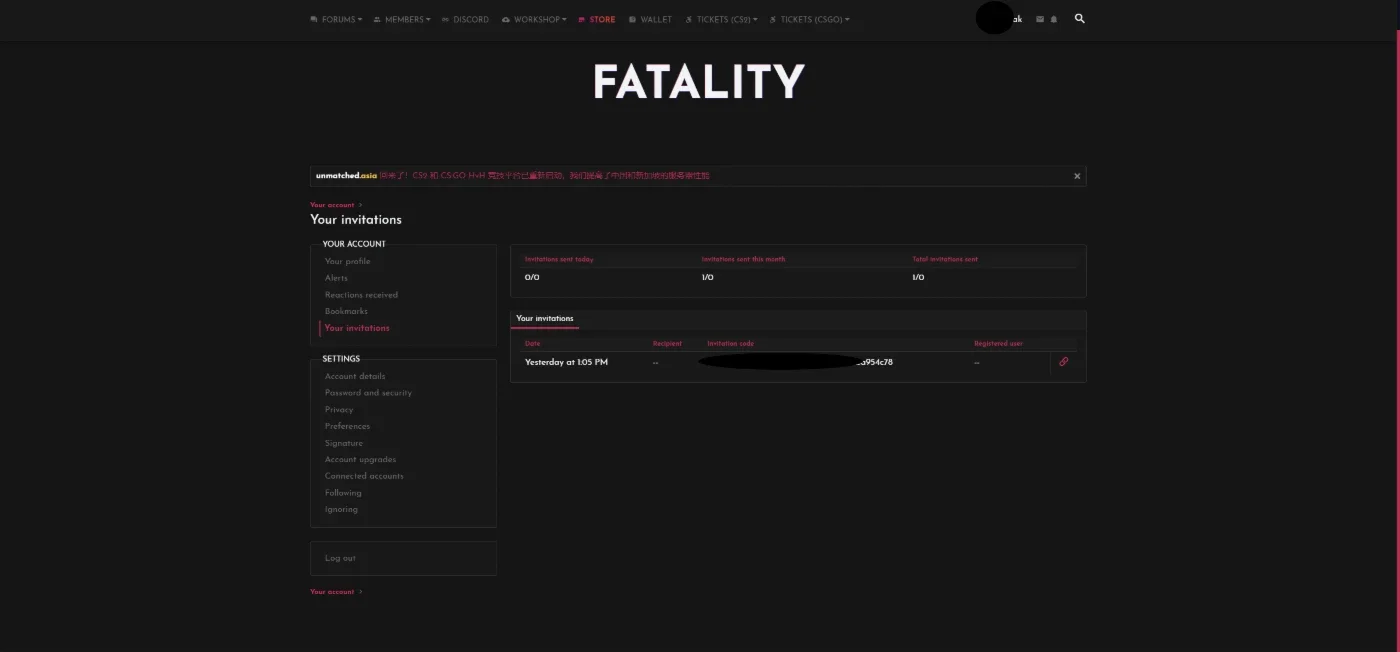Copy invitation link via chain icon

pyautogui.click(x=1063, y=362)
